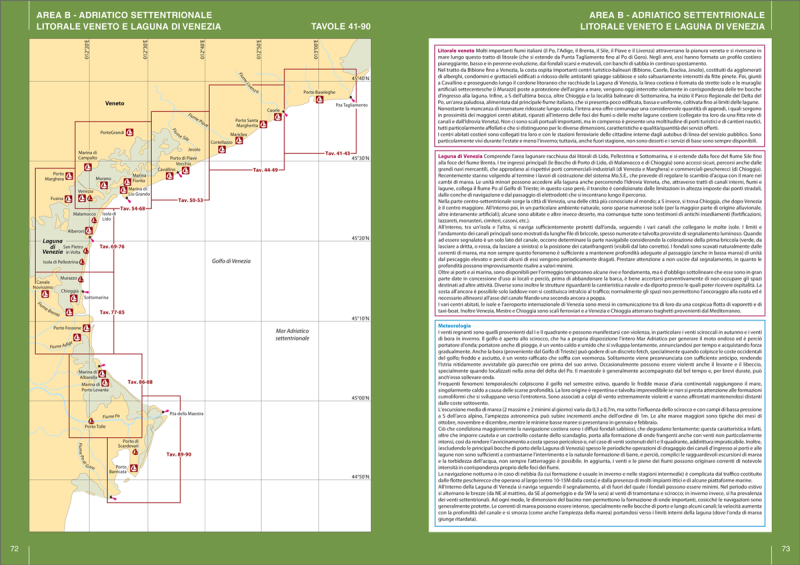
Task: Click the Marina di Albarella icon
Action: tap(103, 374)
